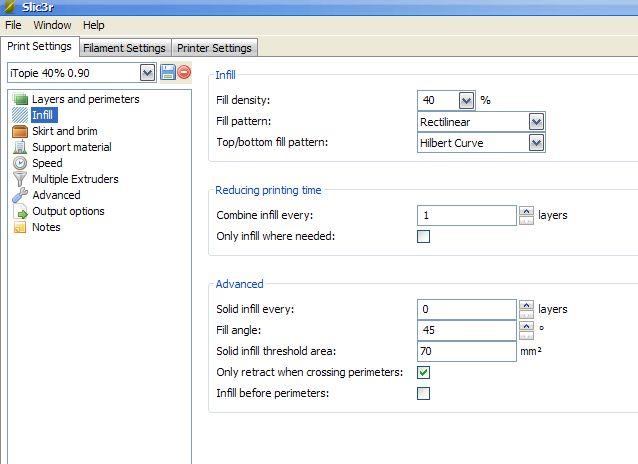
Task: Click the Fill angle input field
Action: click(467, 330)
